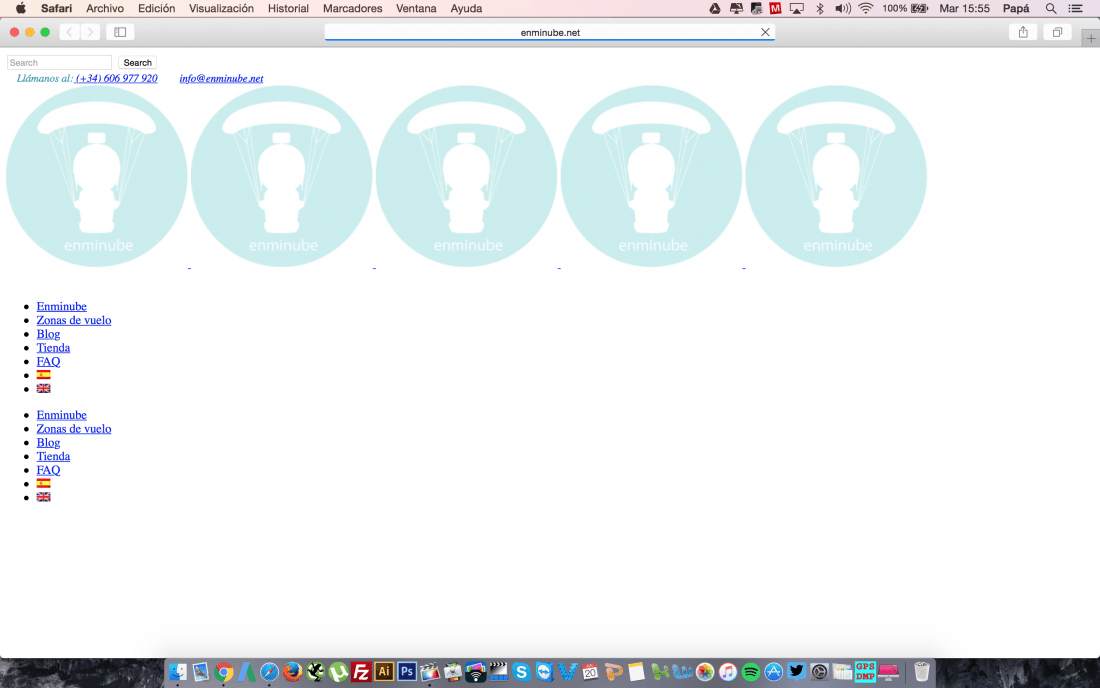Image resolution: width=1100 pixels, height=688 pixels.
Task: Click the page Search button
Action: click(x=138, y=62)
